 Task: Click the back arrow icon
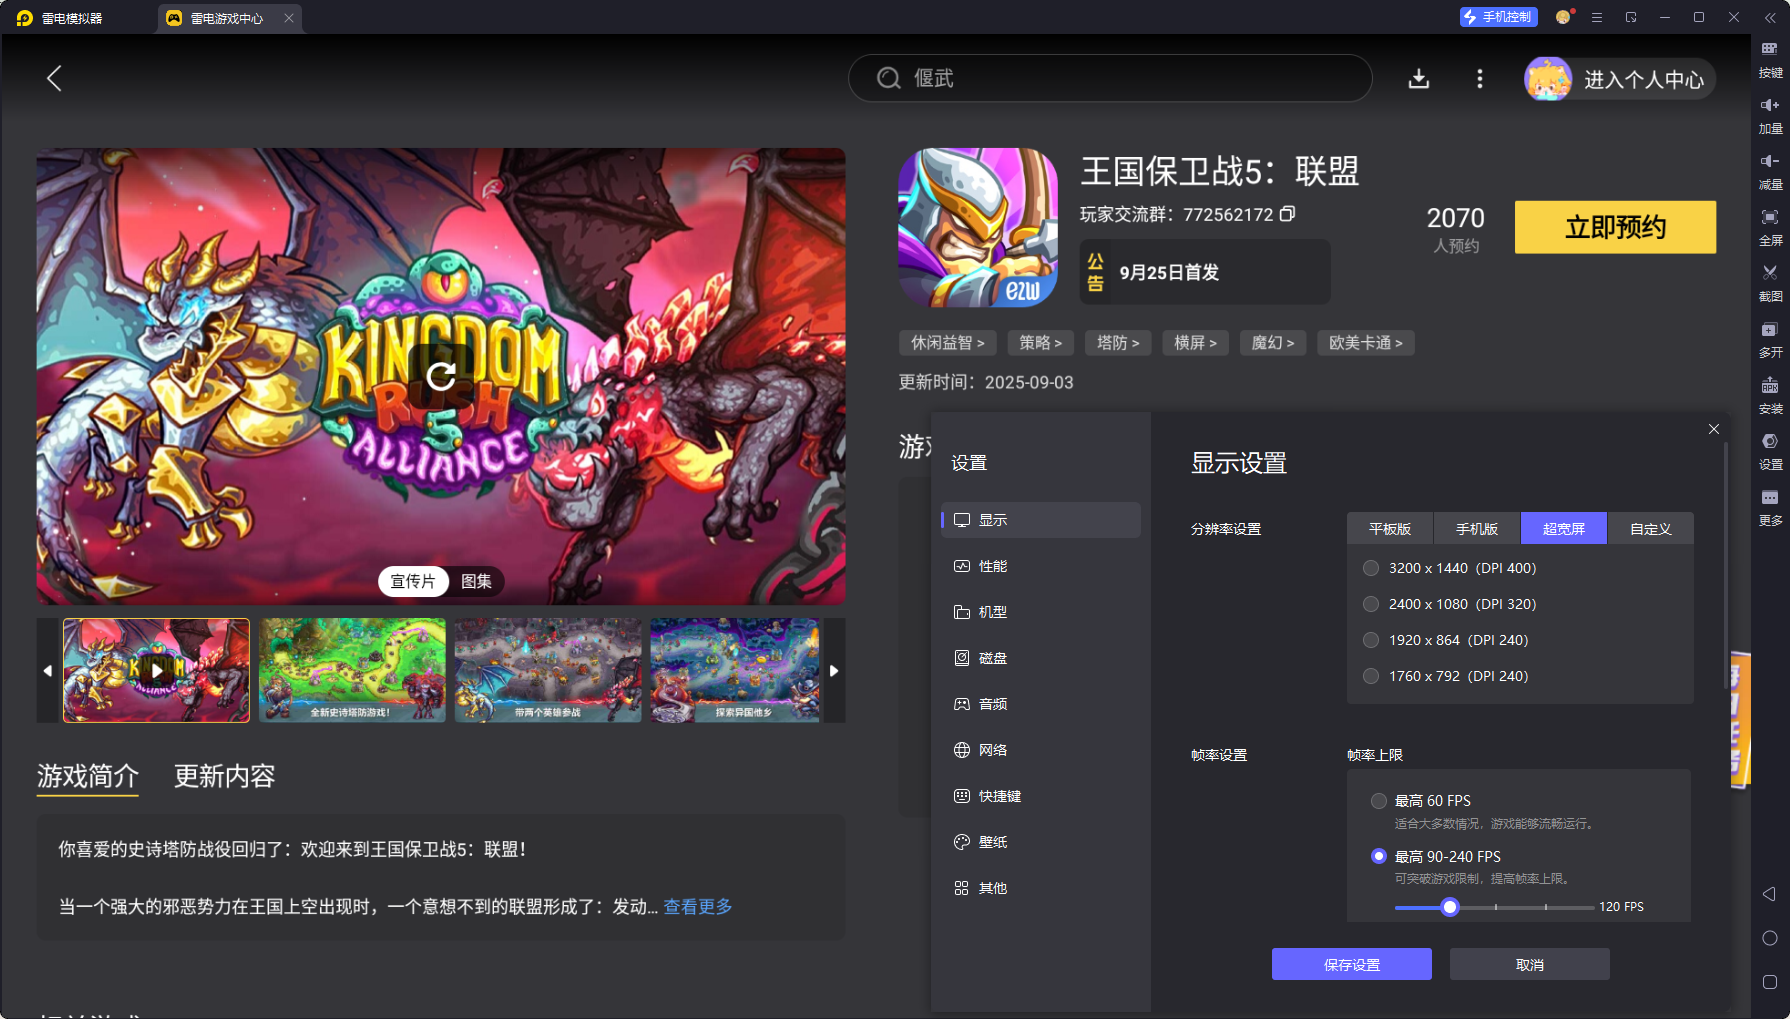tap(55, 79)
